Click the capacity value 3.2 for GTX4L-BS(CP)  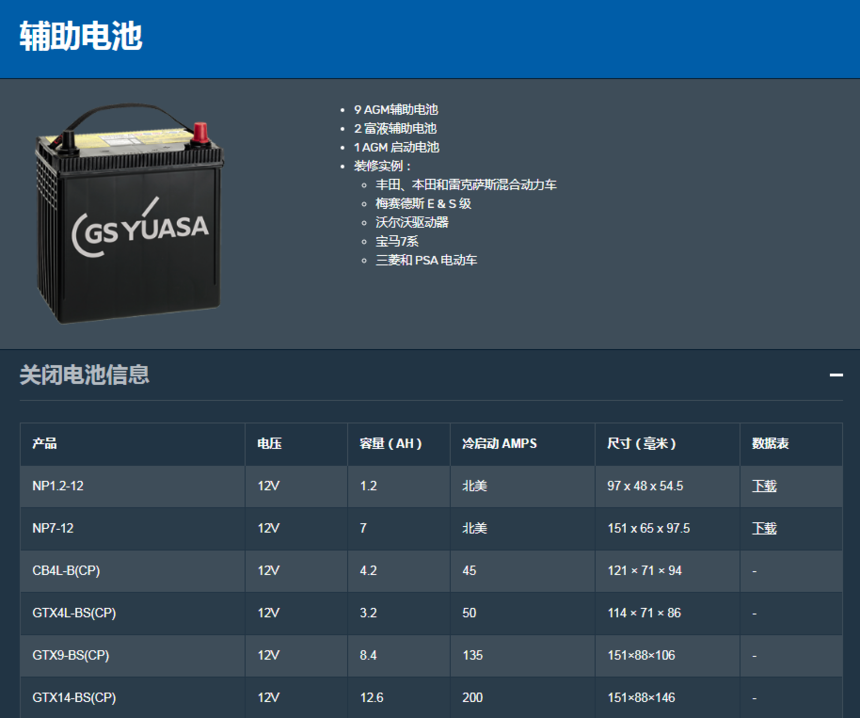click(x=369, y=613)
